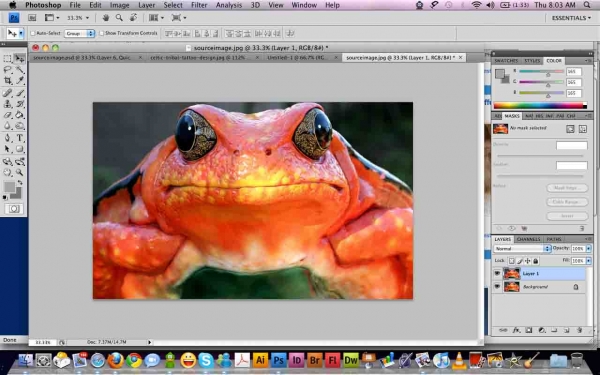Viewport: 600px width, 375px height.
Task: Open the Layer menu
Action: [147, 5]
